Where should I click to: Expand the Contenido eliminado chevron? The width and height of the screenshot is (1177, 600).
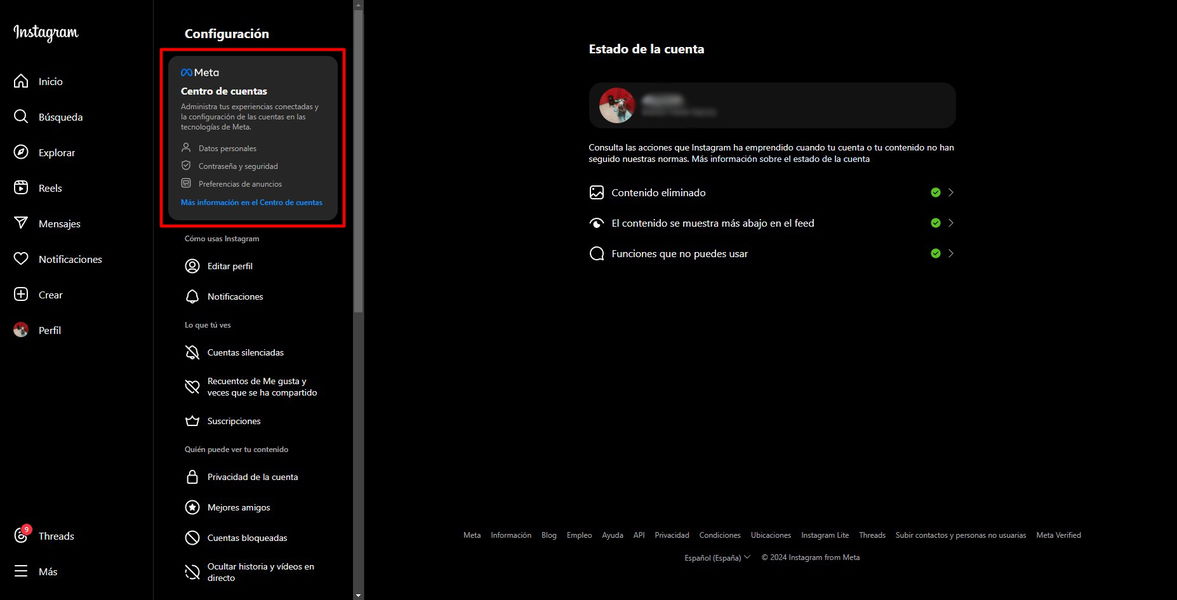click(950, 192)
